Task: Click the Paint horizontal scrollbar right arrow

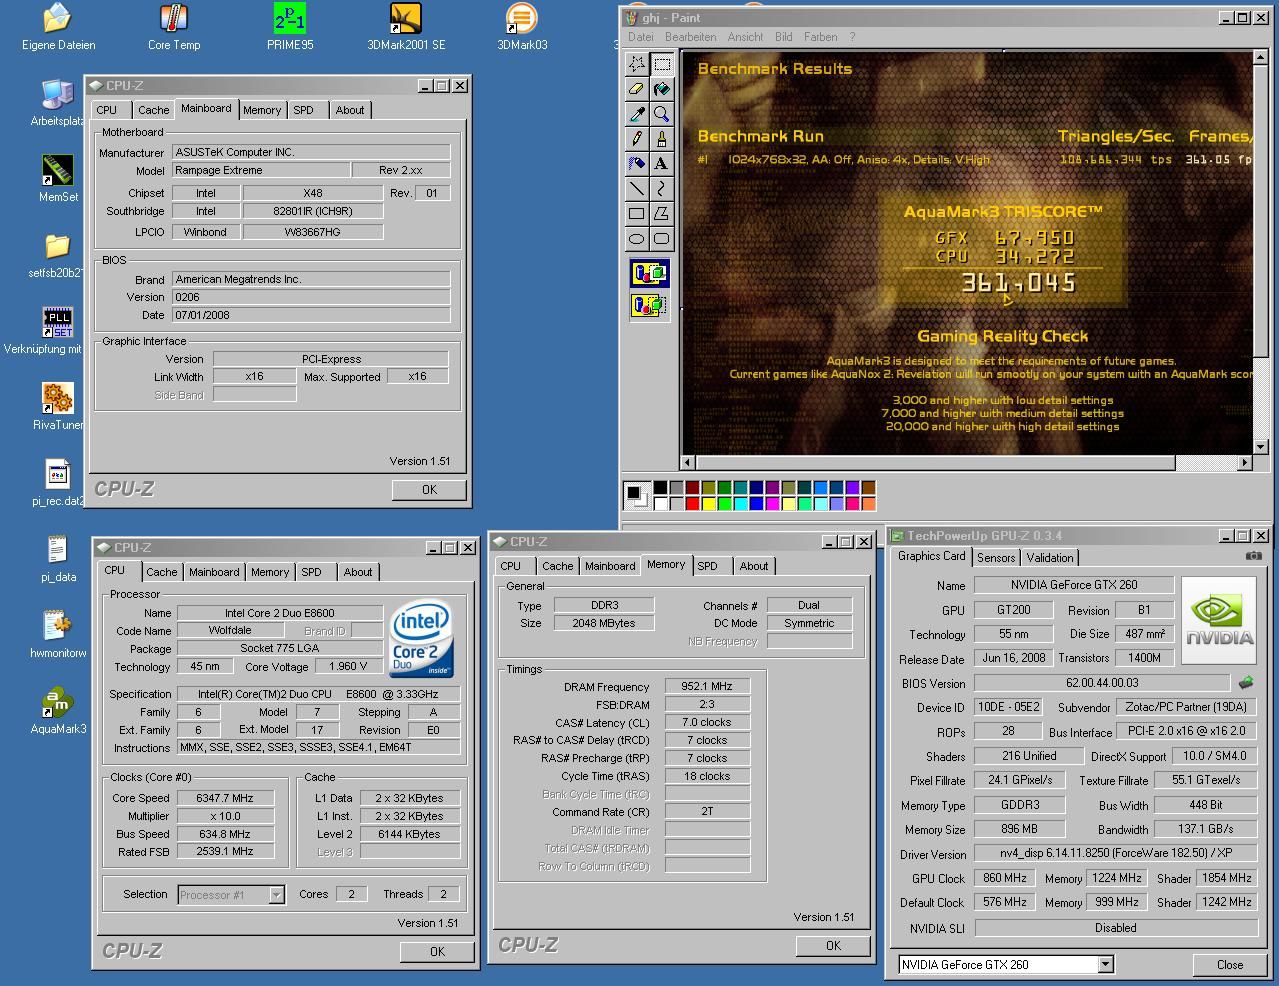Action: [1244, 462]
